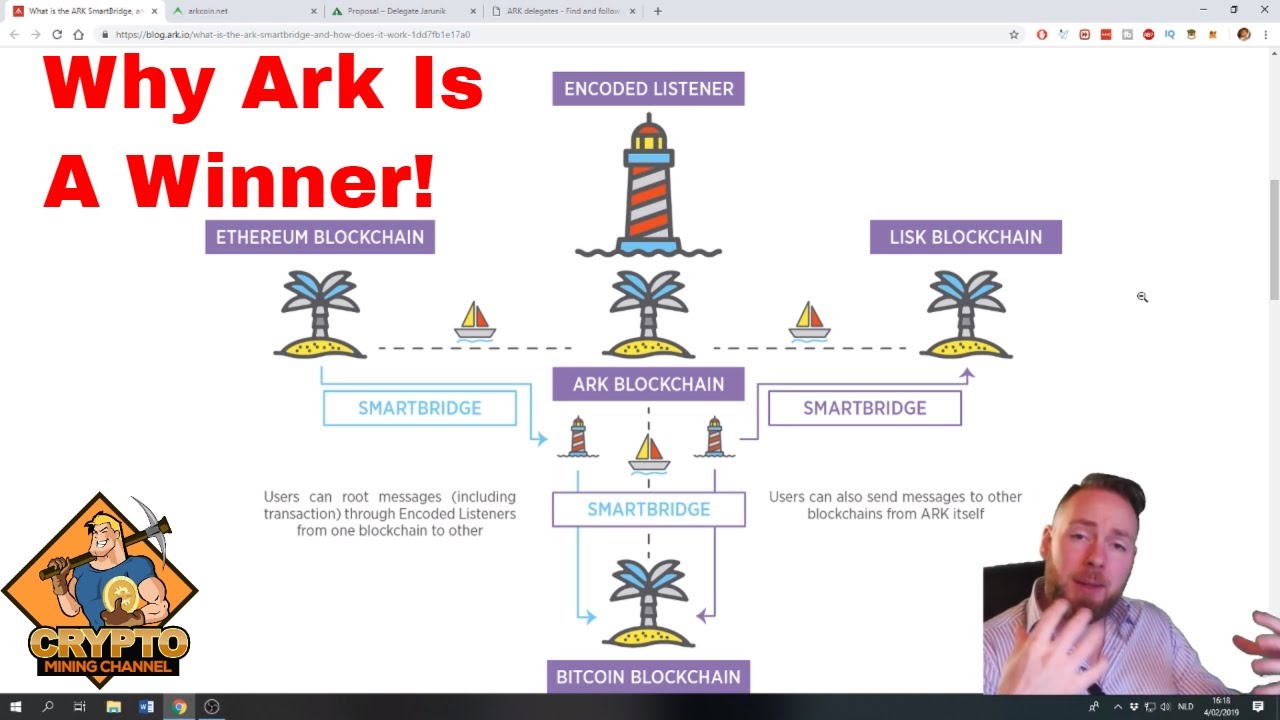Open the MetaMask fox extension
Screen dimensions: 1280x720
click(x=1212, y=34)
